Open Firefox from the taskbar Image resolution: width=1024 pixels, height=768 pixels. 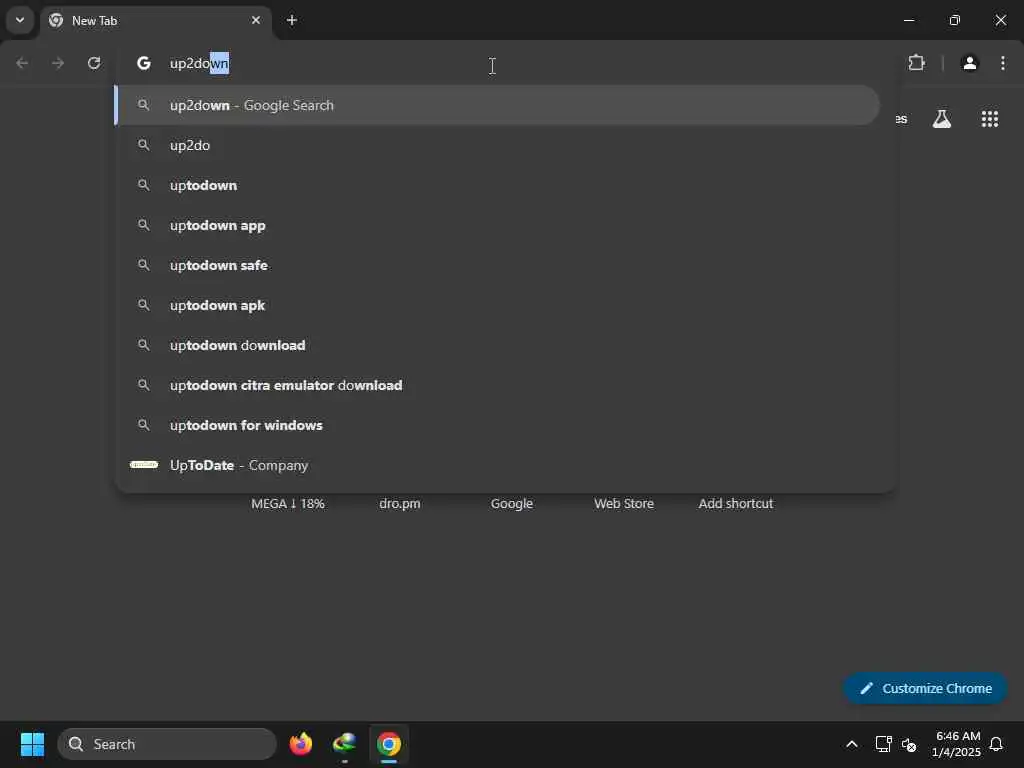coord(300,744)
